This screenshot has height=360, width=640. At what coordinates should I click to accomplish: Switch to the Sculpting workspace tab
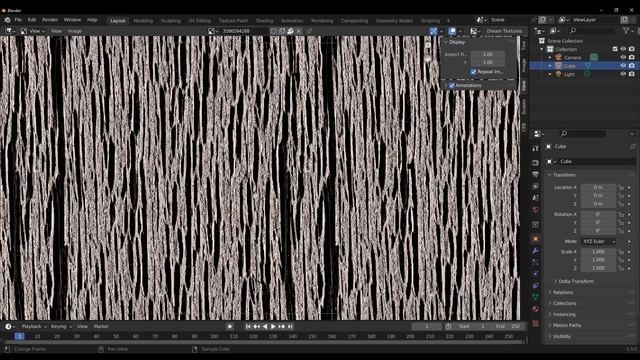(171, 20)
